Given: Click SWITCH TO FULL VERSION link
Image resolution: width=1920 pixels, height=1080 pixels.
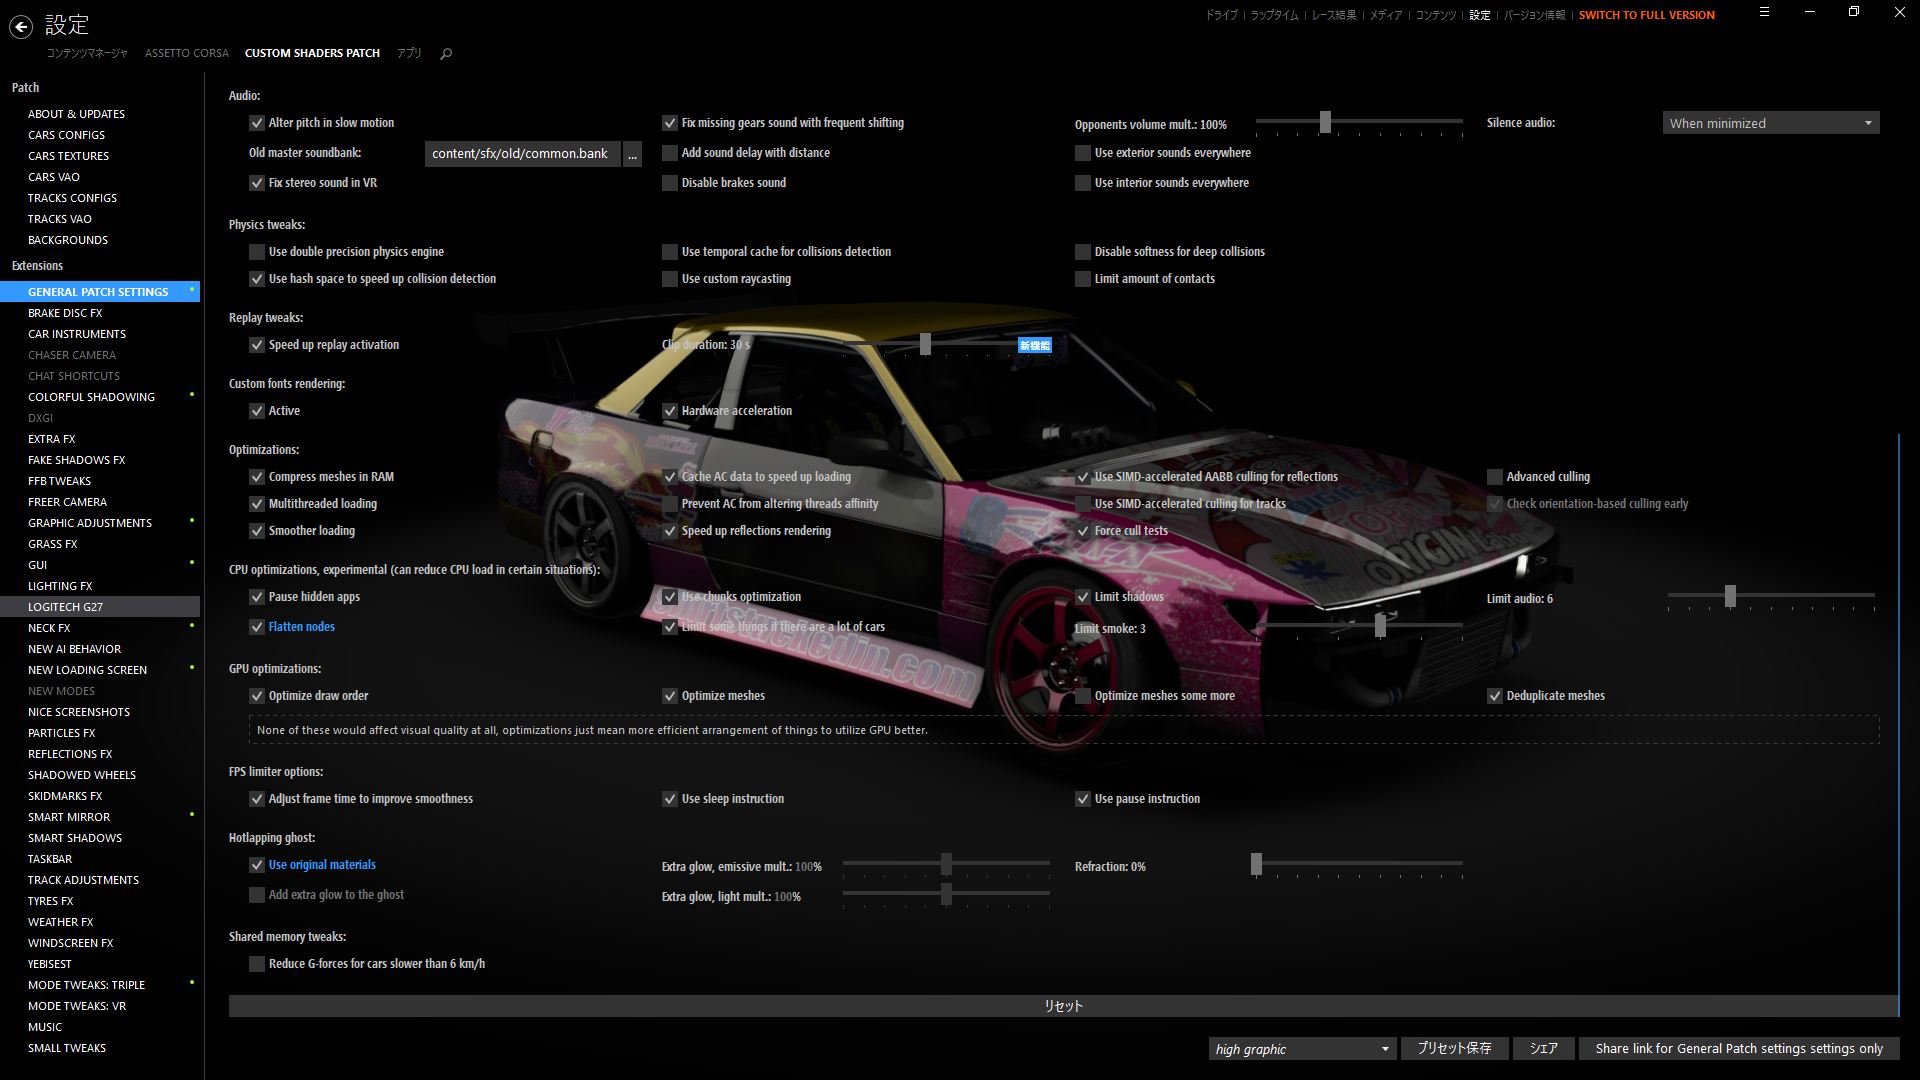Looking at the screenshot, I should (1646, 15).
